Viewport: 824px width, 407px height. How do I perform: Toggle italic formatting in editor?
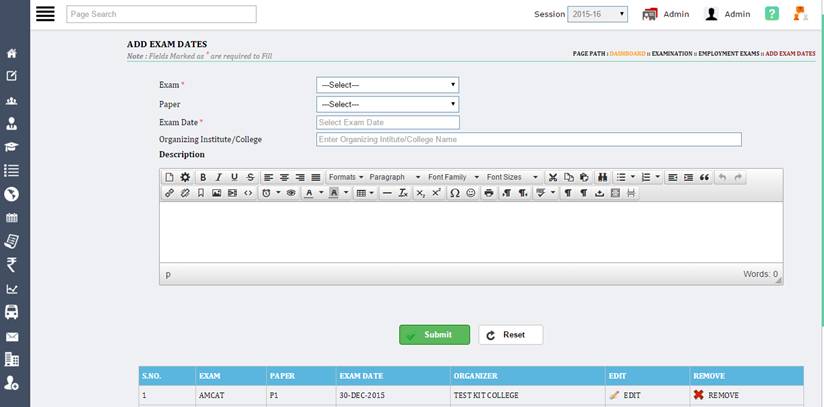[219, 177]
